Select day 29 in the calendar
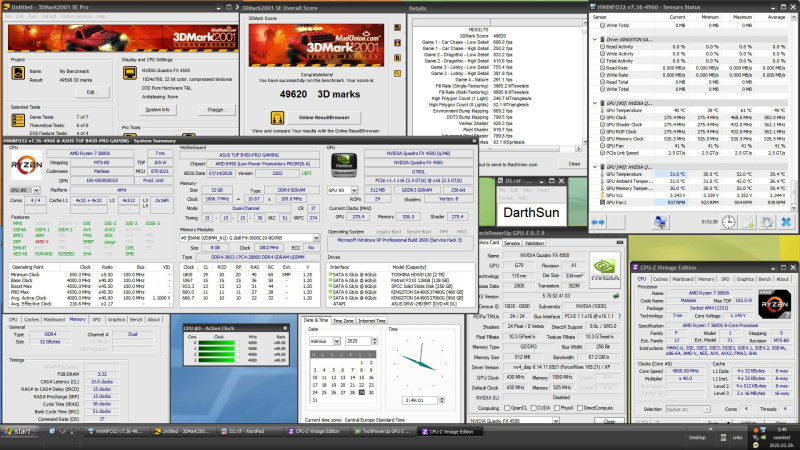 (x=362, y=392)
